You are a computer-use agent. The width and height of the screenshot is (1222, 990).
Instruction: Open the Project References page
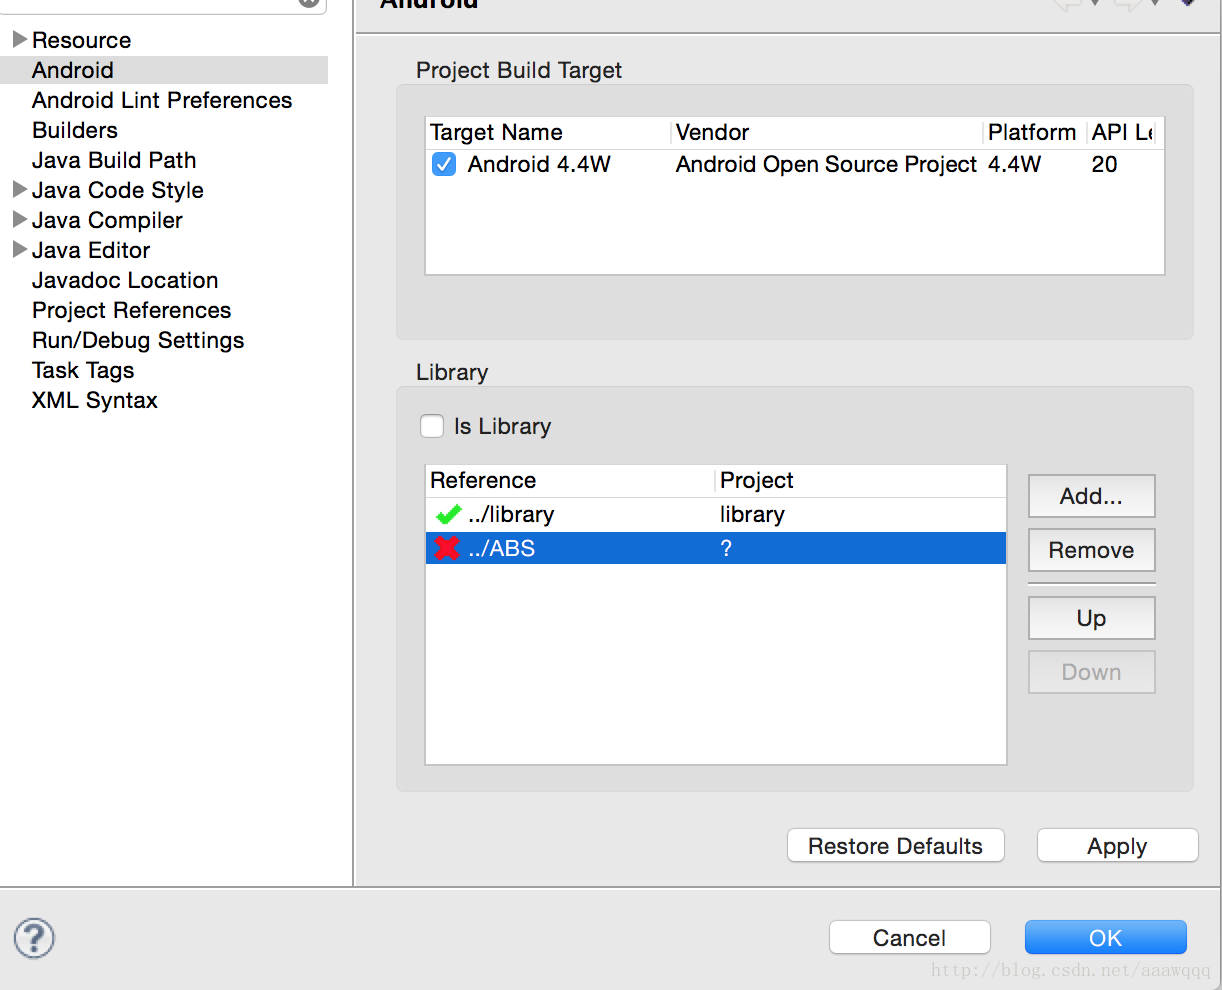[131, 310]
